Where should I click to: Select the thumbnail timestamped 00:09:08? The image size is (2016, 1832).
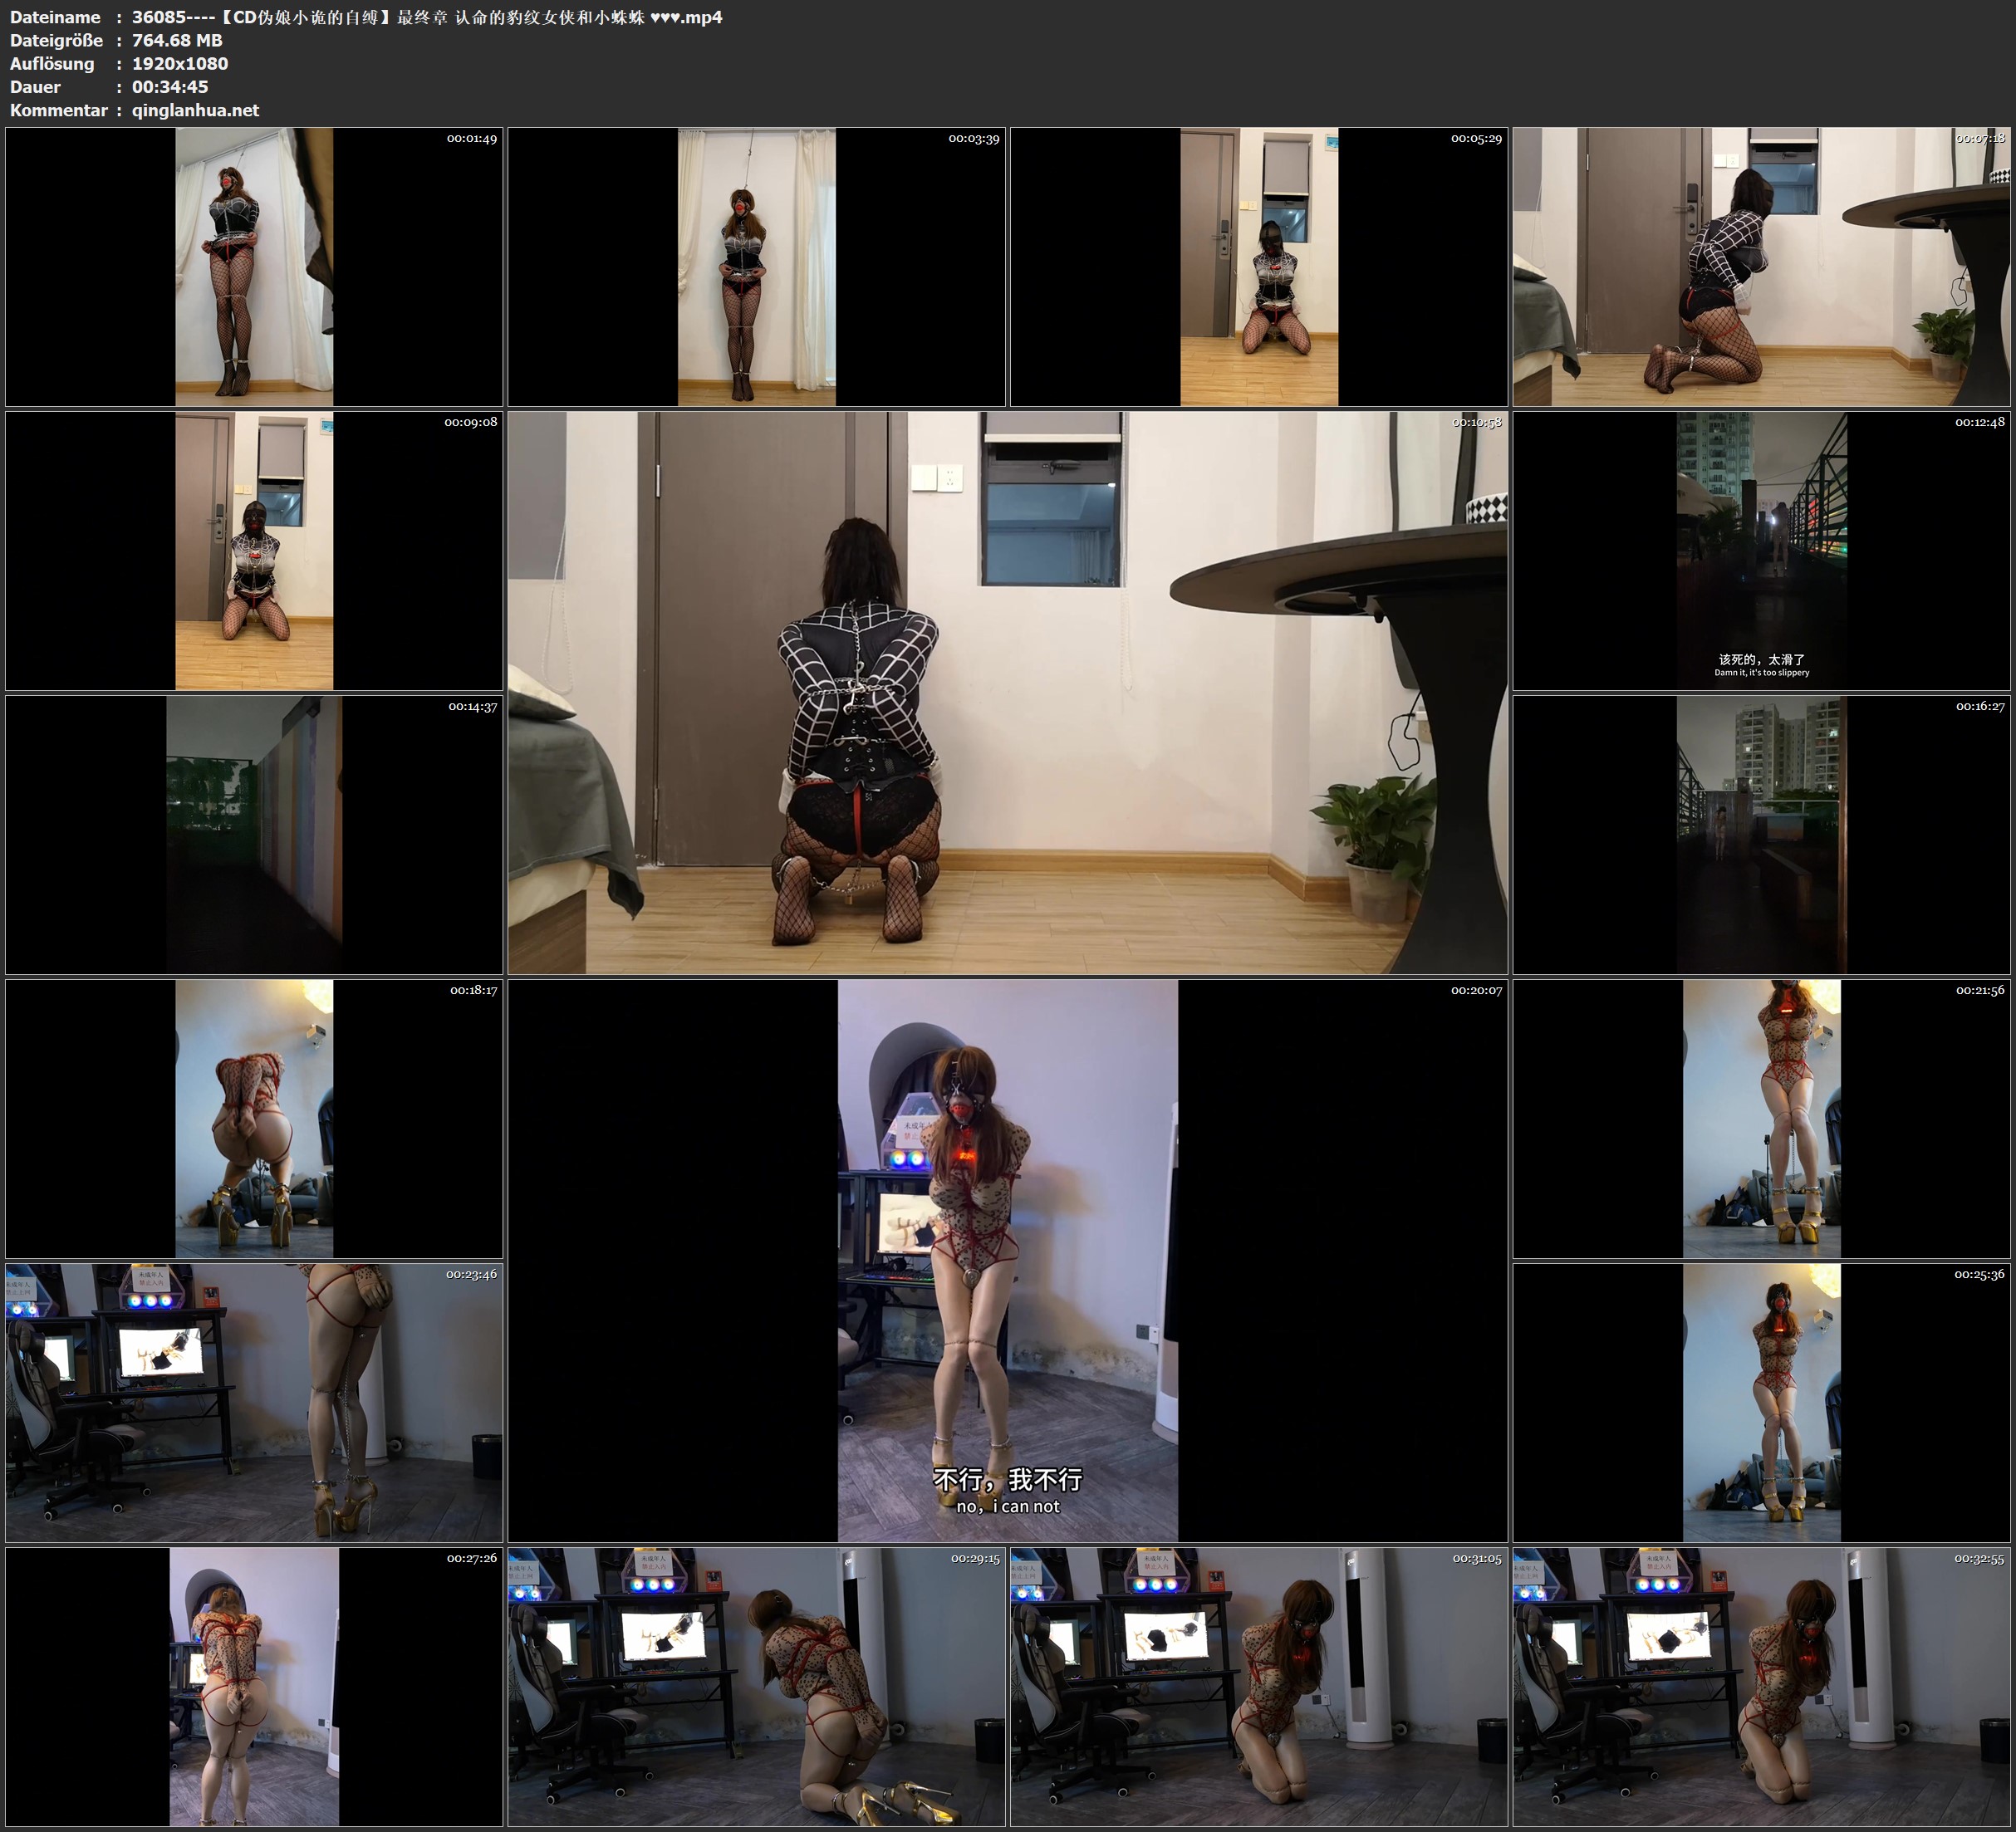coord(254,550)
